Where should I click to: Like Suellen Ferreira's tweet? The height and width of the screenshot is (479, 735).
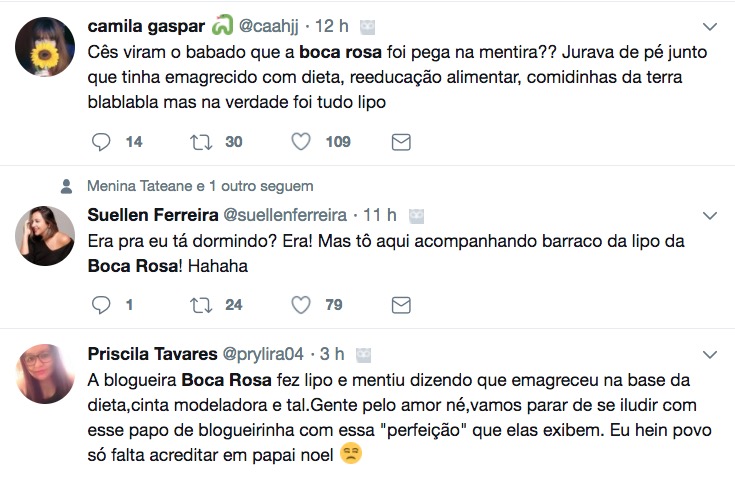(301, 304)
